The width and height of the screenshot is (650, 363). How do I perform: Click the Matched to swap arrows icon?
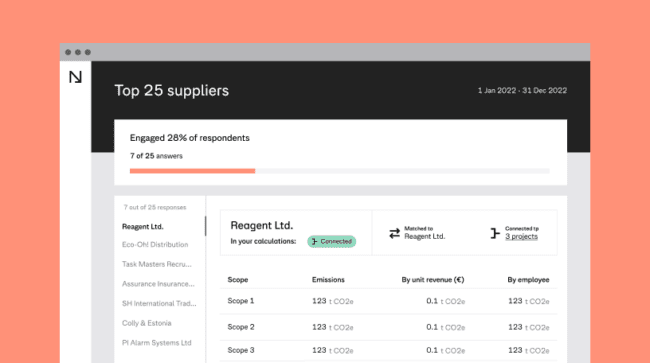[x=394, y=233]
